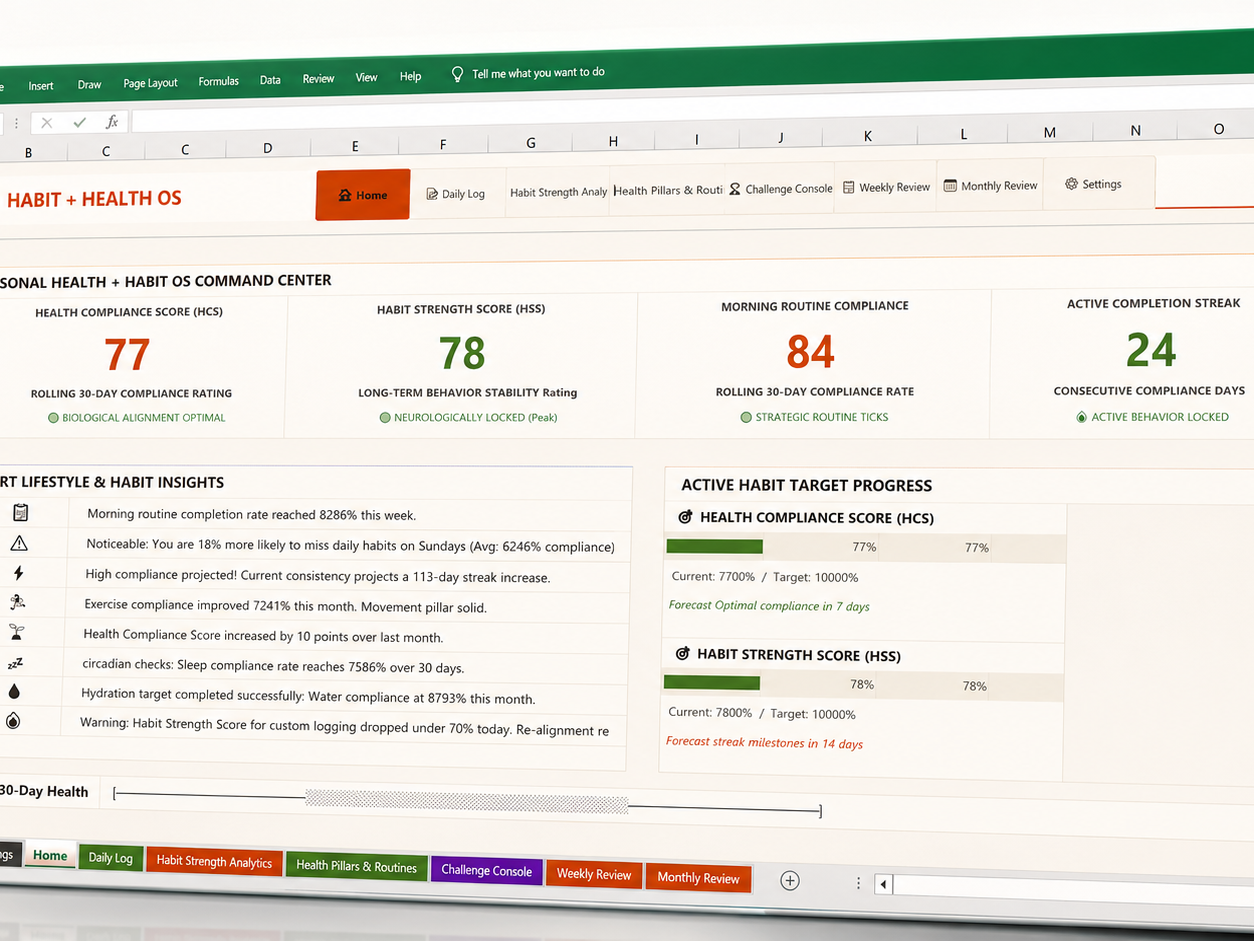Open the Weekly Review navigation button

[886, 187]
